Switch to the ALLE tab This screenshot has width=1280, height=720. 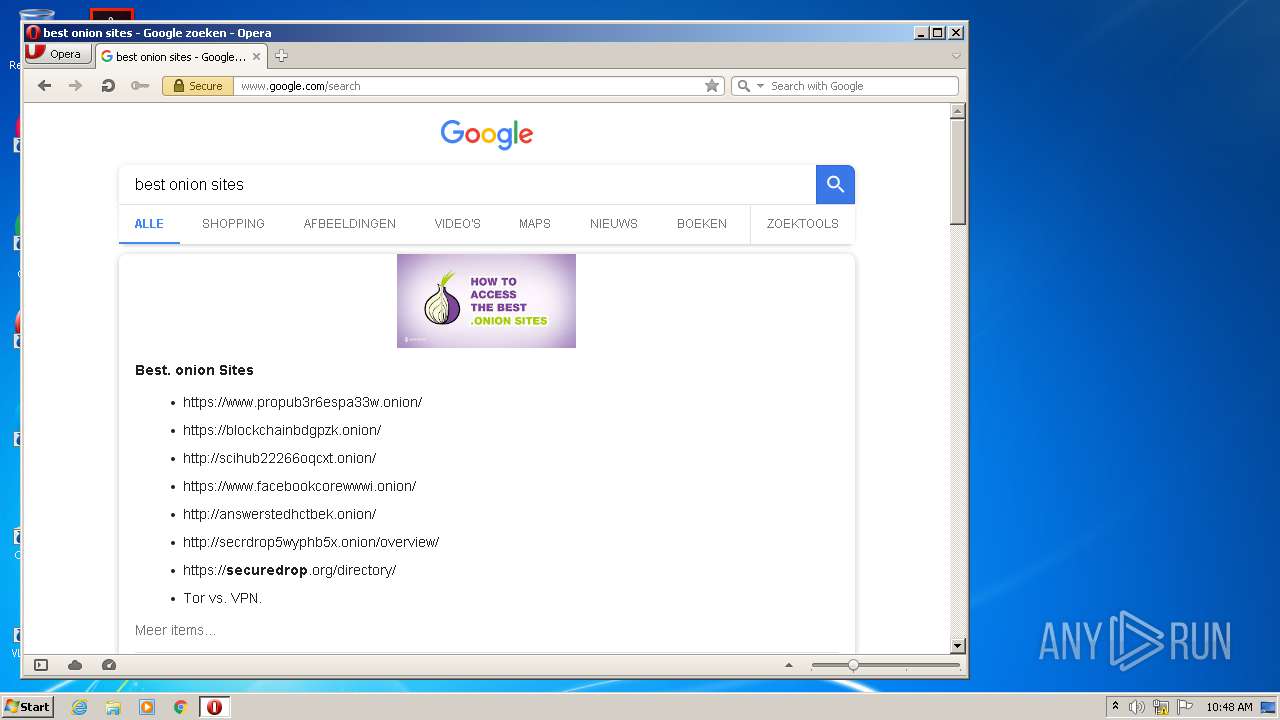pos(149,224)
